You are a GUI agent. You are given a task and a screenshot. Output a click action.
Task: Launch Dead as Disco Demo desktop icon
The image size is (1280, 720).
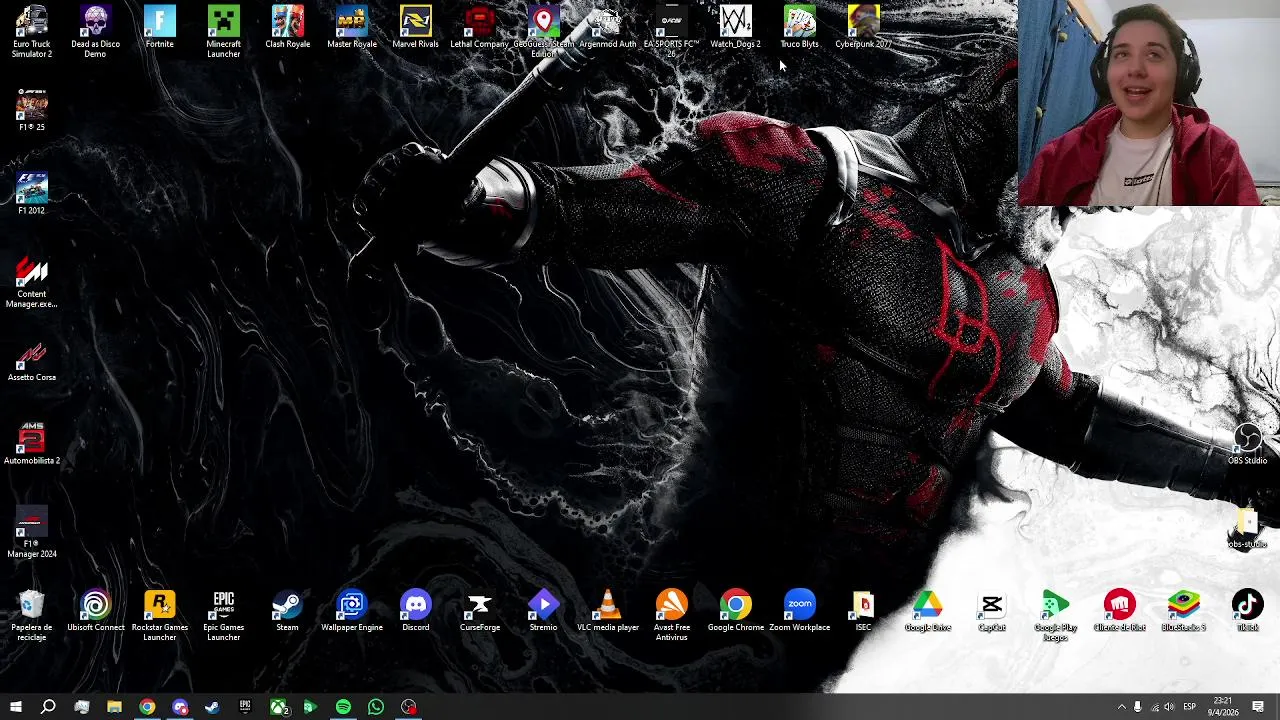click(96, 32)
